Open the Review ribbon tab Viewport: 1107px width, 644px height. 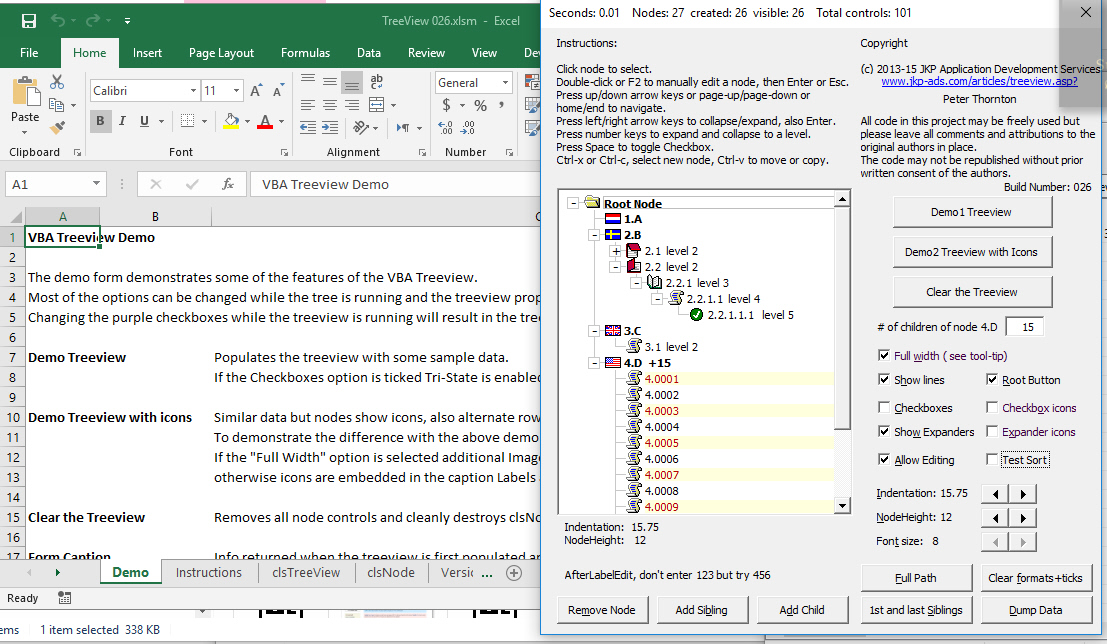point(426,53)
